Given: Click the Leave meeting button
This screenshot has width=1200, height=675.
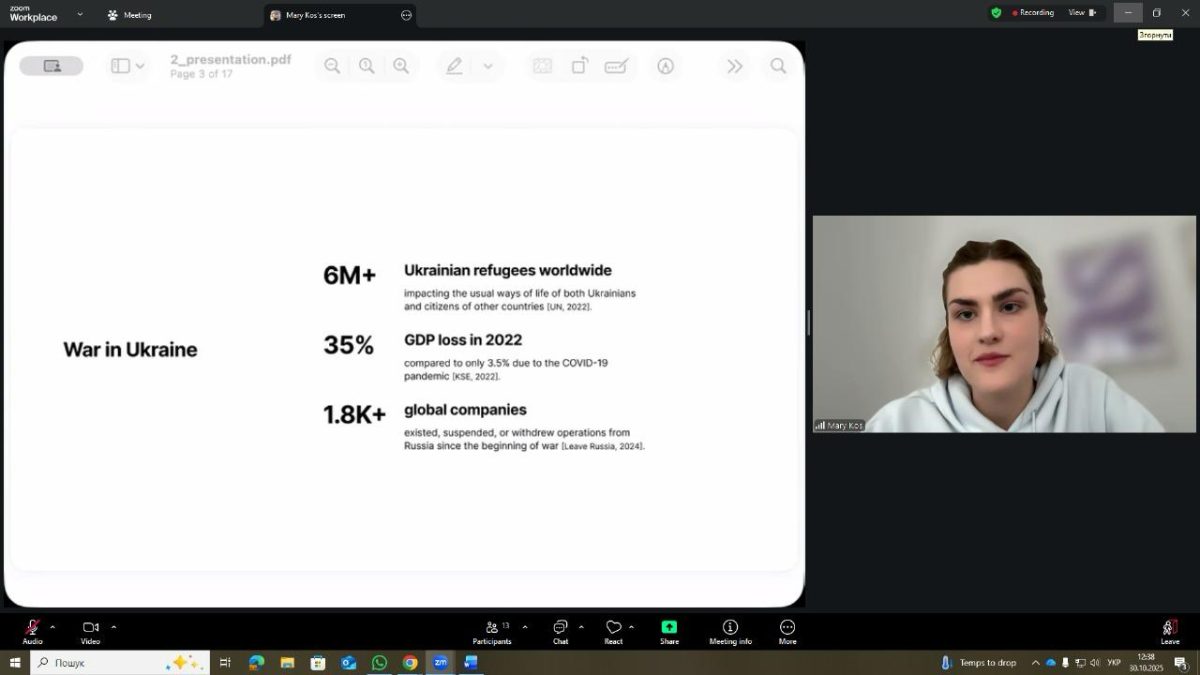Looking at the screenshot, I should click(1169, 629).
